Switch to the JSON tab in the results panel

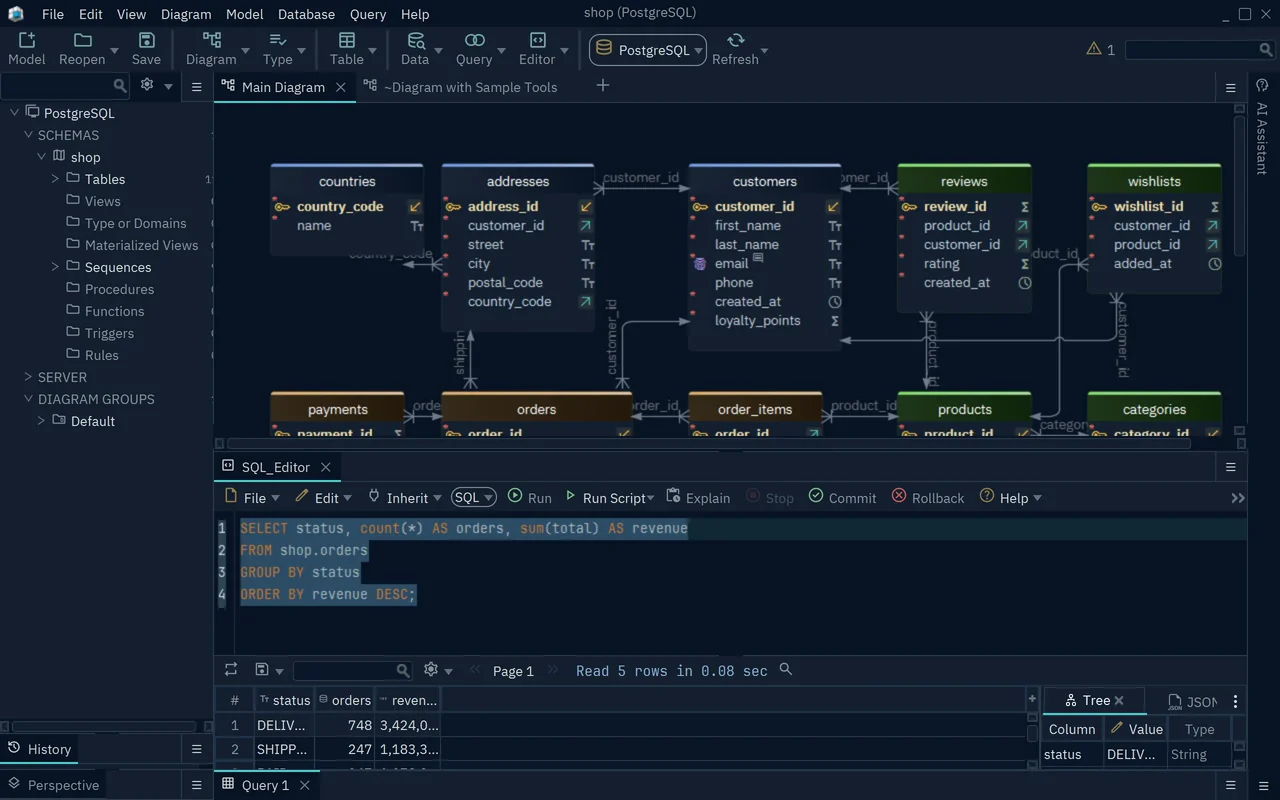point(1193,701)
